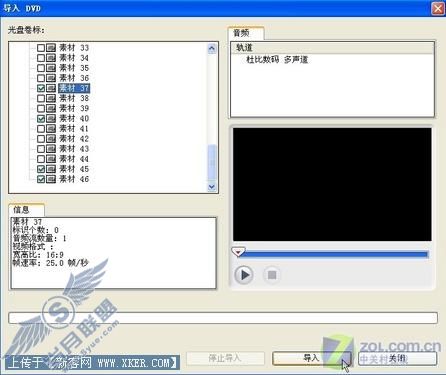Click the list scrollbar up arrow
Screen dimensions: 446x375
coord(212,49)
